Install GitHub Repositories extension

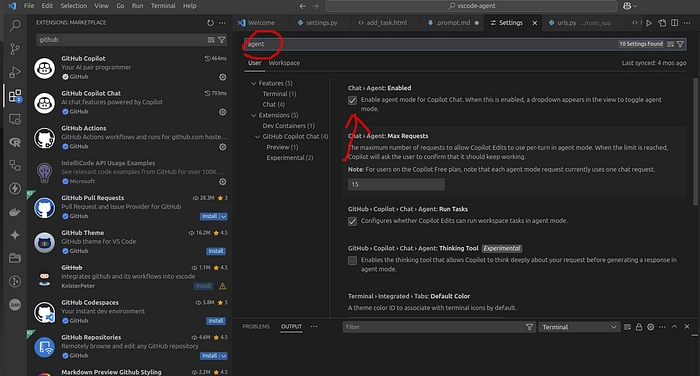click(x=209, y=356)
